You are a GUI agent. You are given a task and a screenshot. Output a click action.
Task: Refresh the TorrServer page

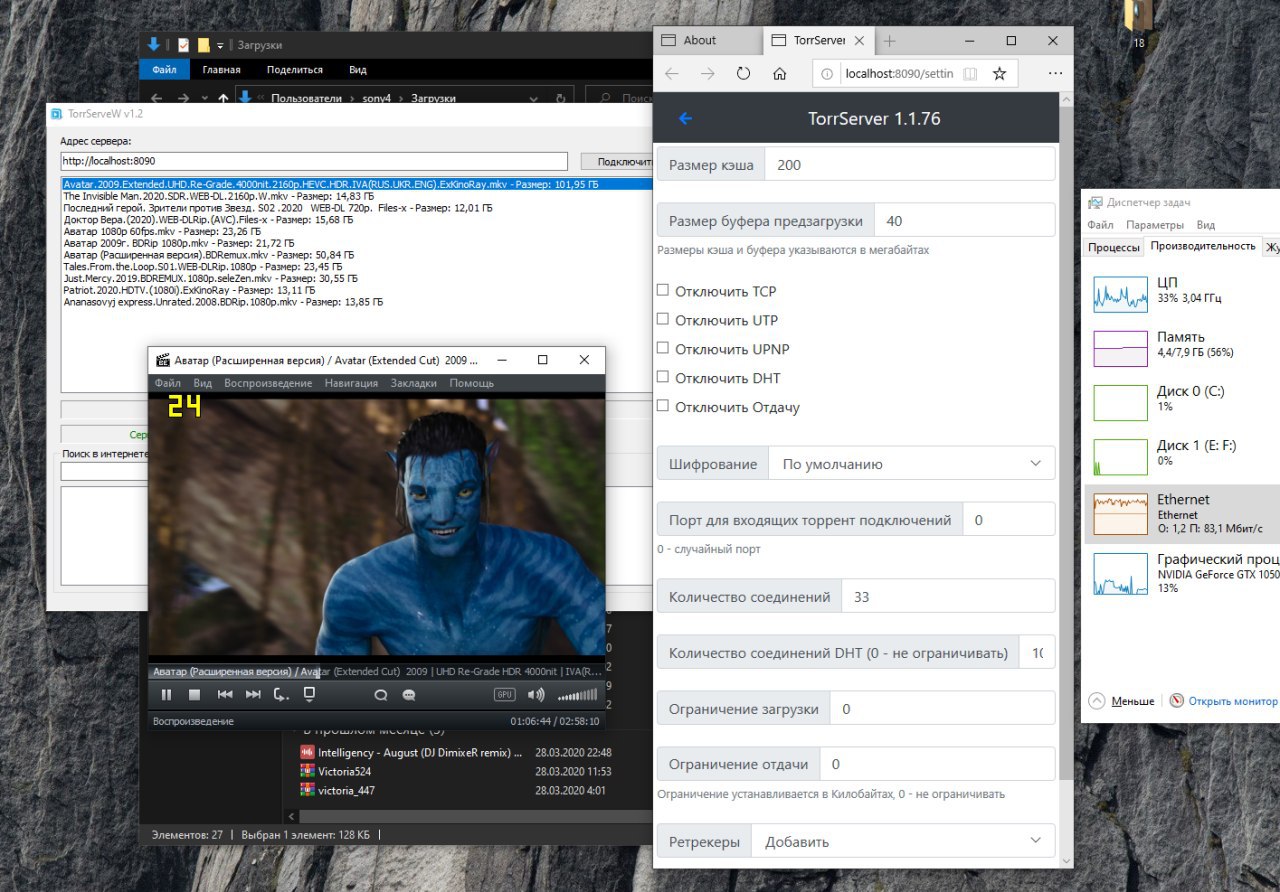(743, 74)
